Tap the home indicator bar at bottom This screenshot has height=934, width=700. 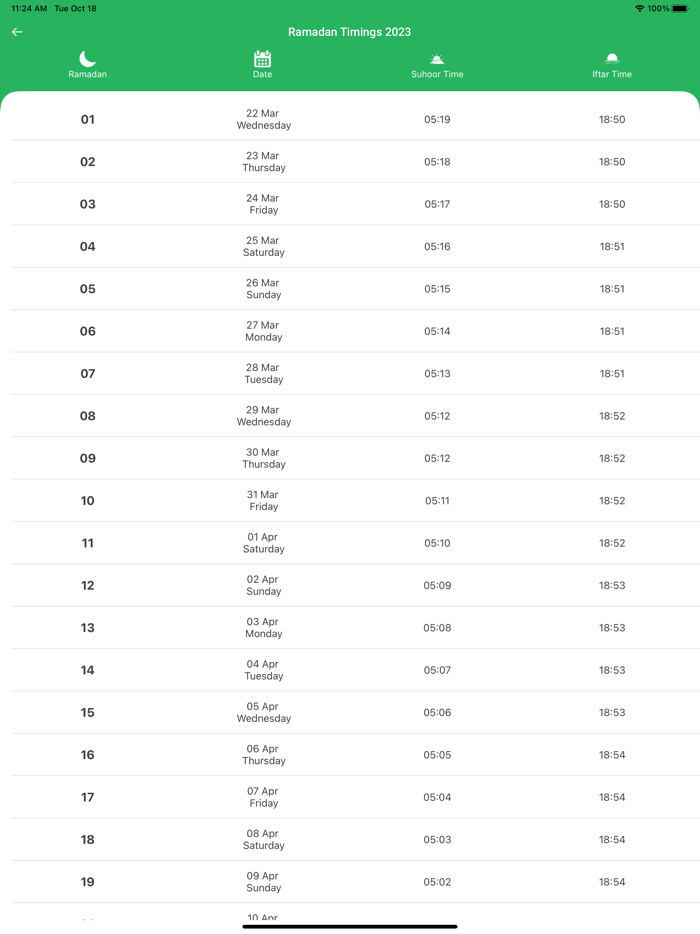coord(350,927)
